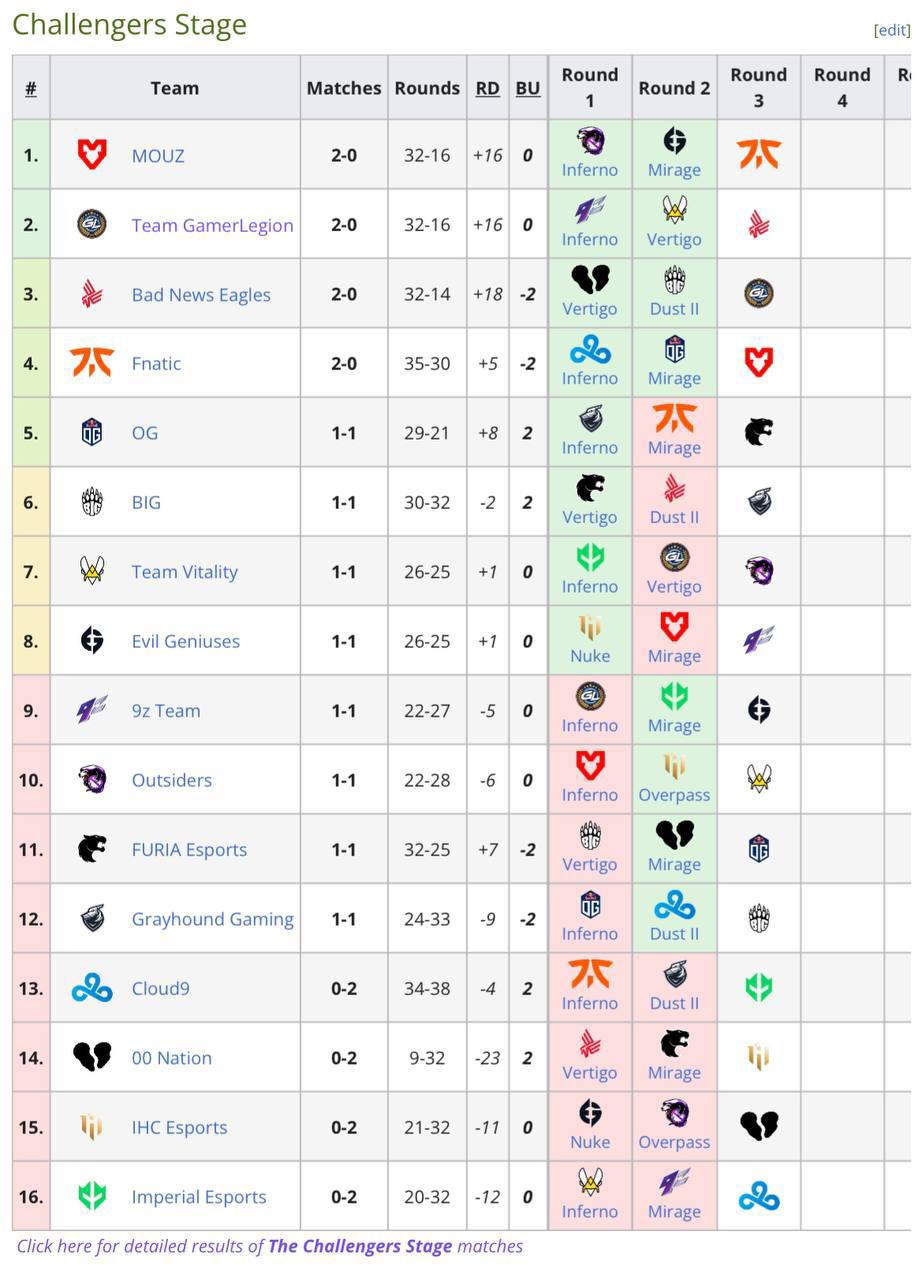Viewport: 923px width, 1280px height.
Task: Click the Fnatic logo in Team column
Action: click(x=92, y=363)
